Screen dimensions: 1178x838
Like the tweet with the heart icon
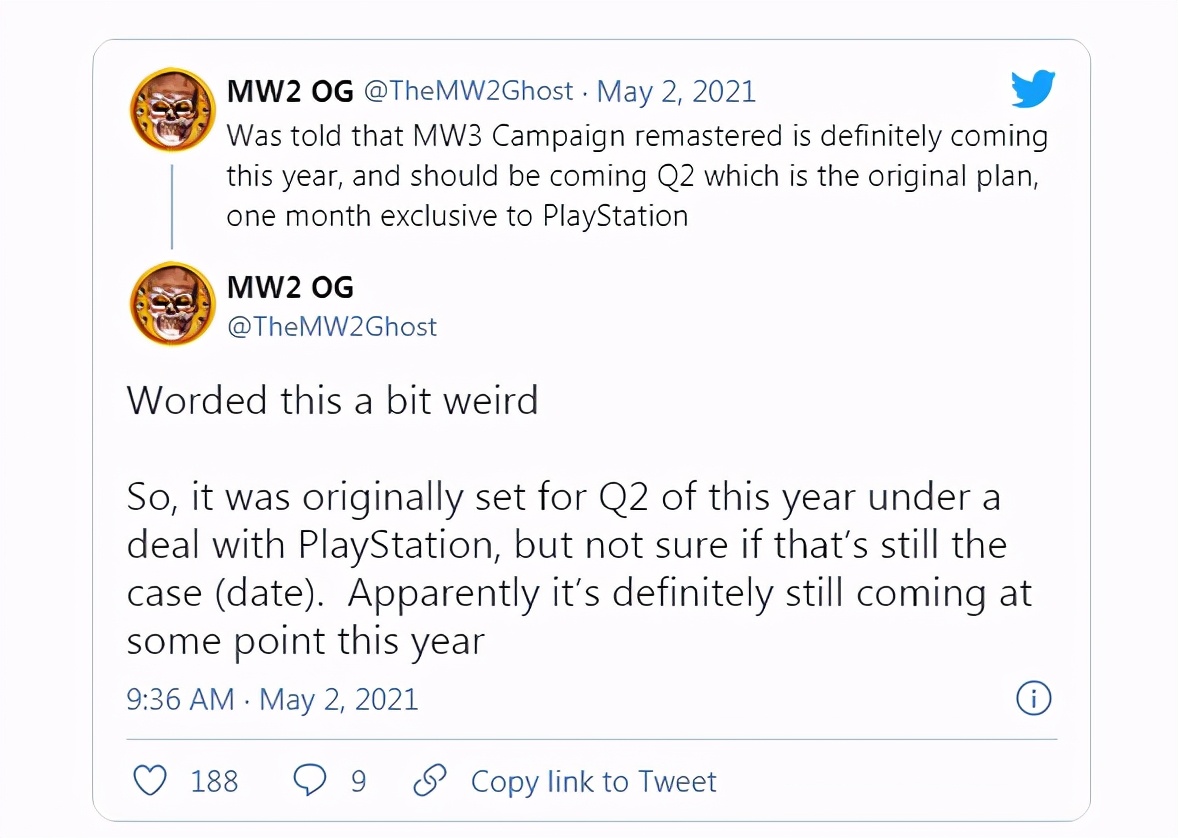pos(150,780)
